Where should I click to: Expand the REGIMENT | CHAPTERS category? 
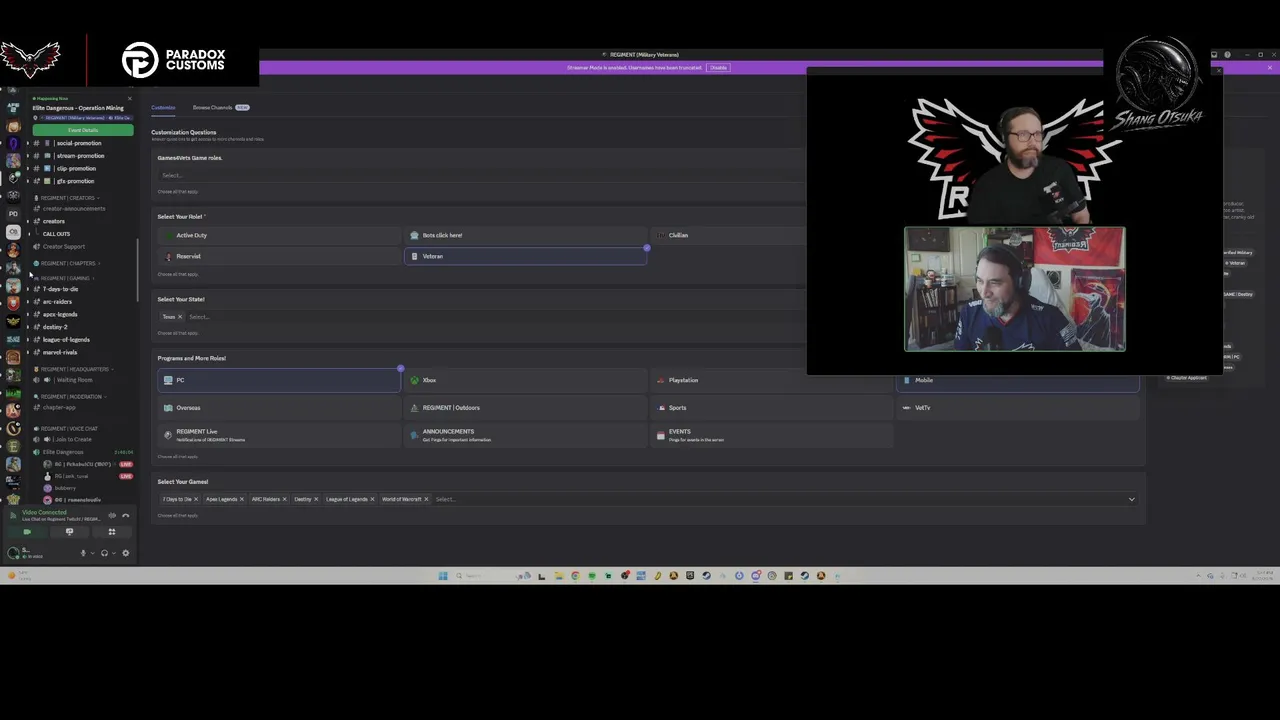(68, 263)
